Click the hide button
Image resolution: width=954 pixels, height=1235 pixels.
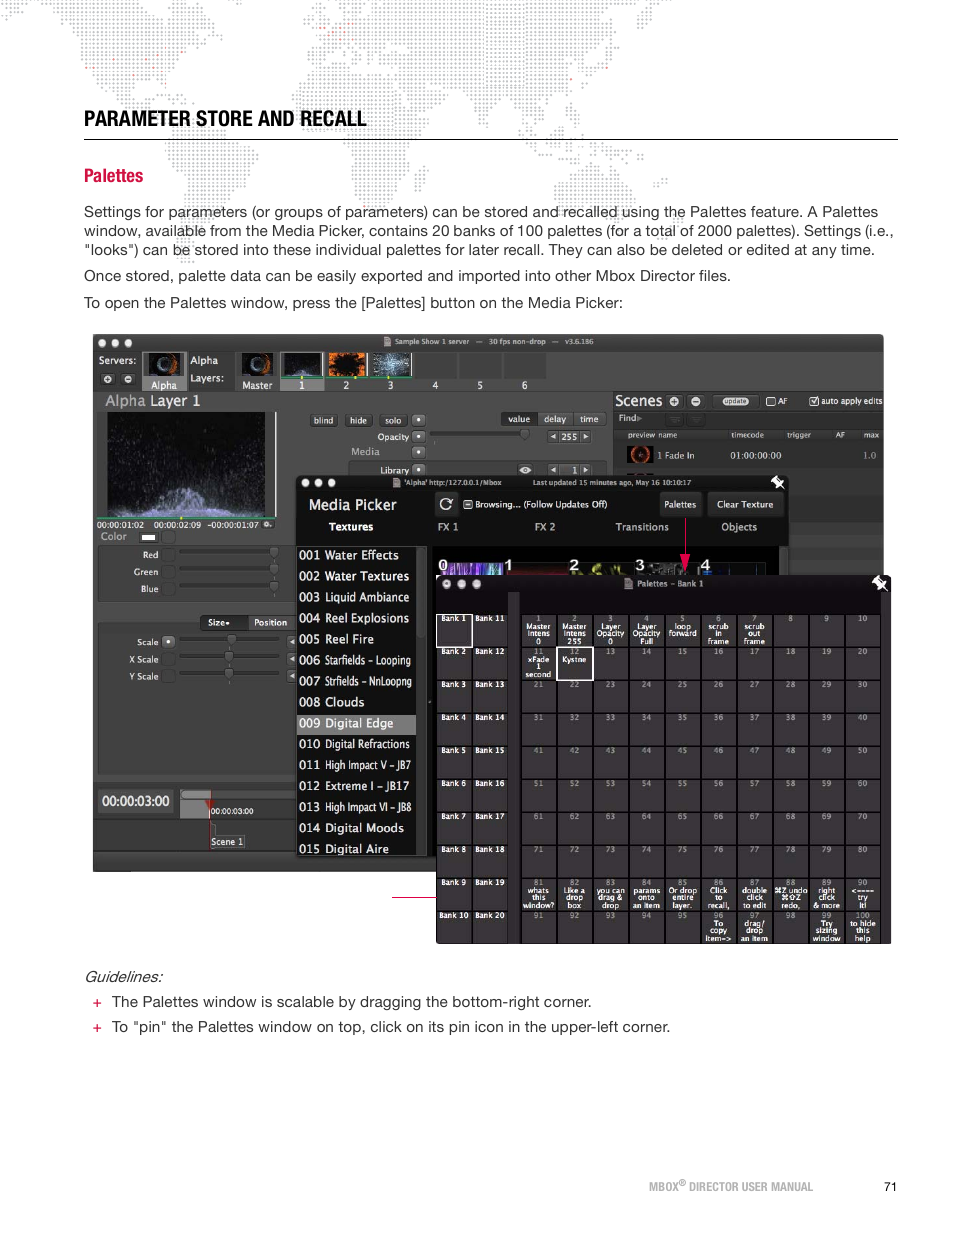pyautogui.click(x=358, y=420)
